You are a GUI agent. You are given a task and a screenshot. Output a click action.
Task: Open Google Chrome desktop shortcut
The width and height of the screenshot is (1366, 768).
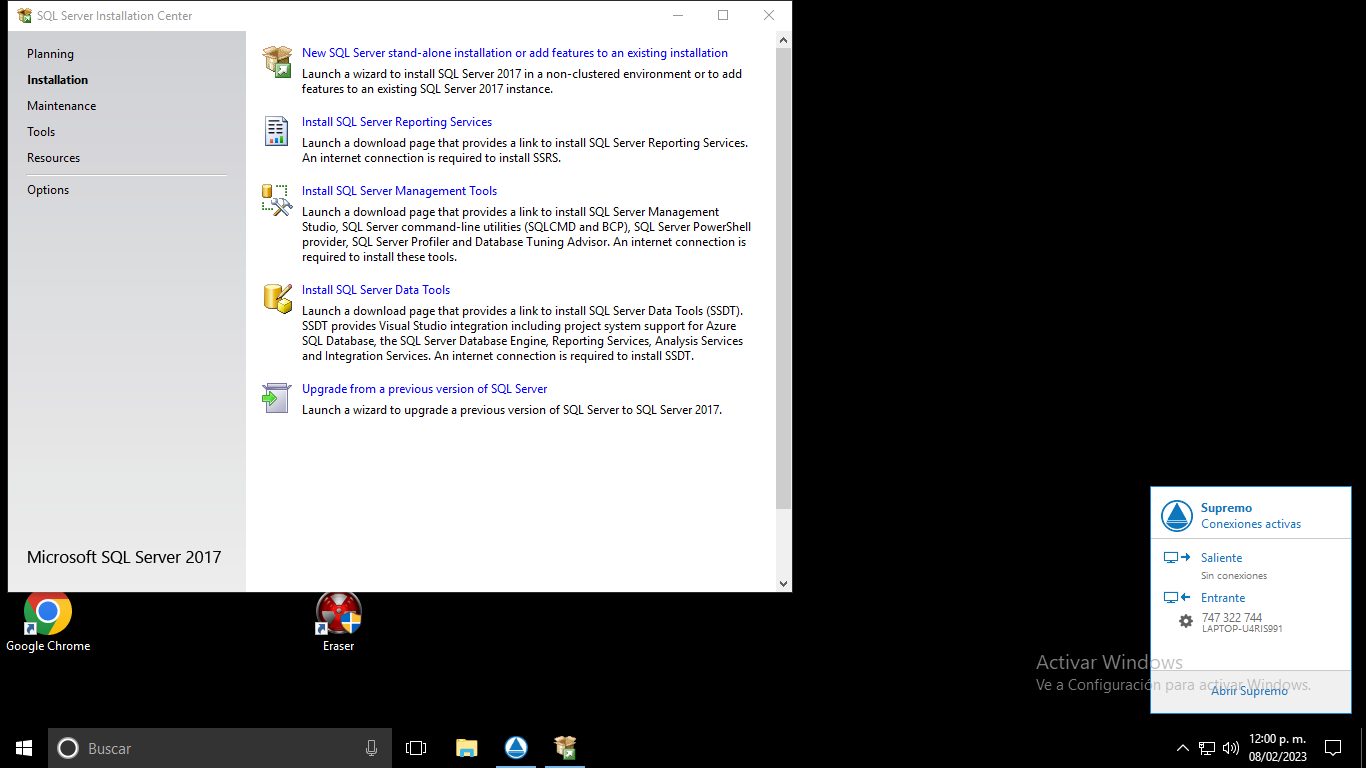click(x=48, y=622)
